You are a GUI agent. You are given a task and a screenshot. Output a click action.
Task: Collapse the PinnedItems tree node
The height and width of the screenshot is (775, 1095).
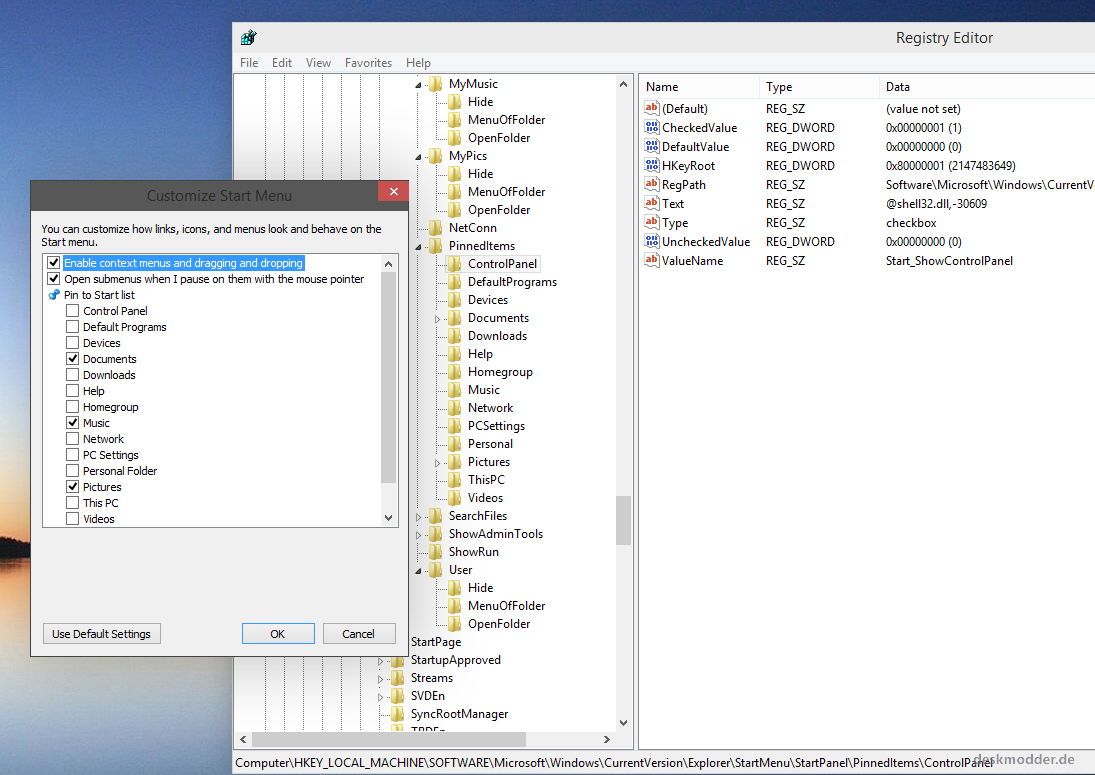(x=418, y=247)
